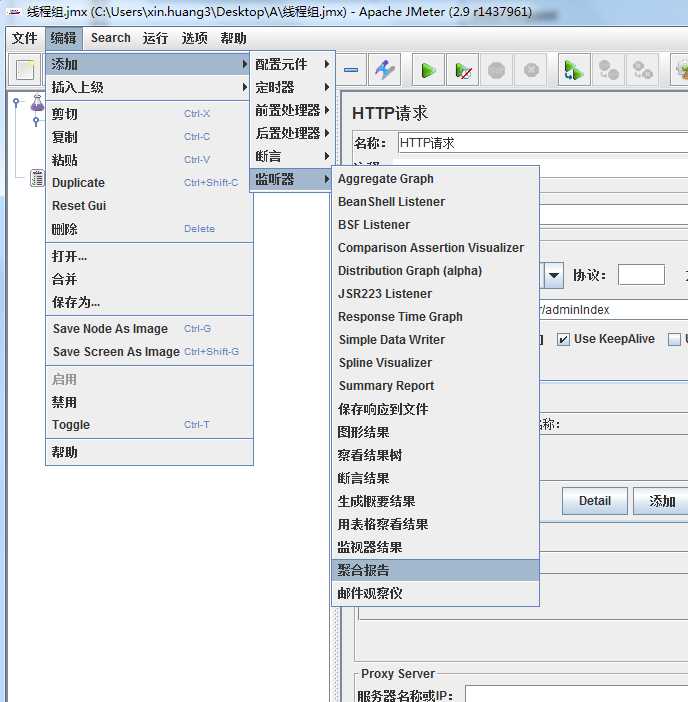Image resolution: width=688 pixels, height=702 pixels.
Task: Choose 粘贴 from the edit menu
Action: [150, 160]
